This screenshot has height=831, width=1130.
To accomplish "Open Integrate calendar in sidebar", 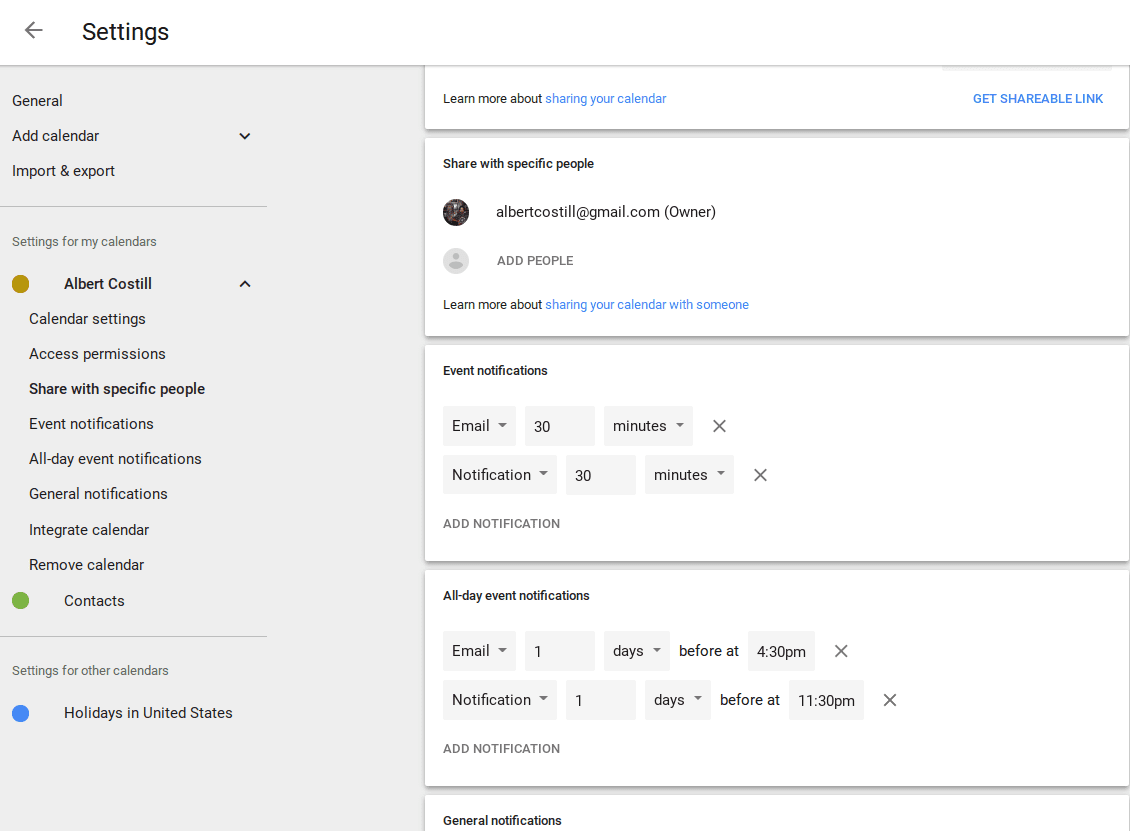I will pyautogui.click(x=89, y=530).
